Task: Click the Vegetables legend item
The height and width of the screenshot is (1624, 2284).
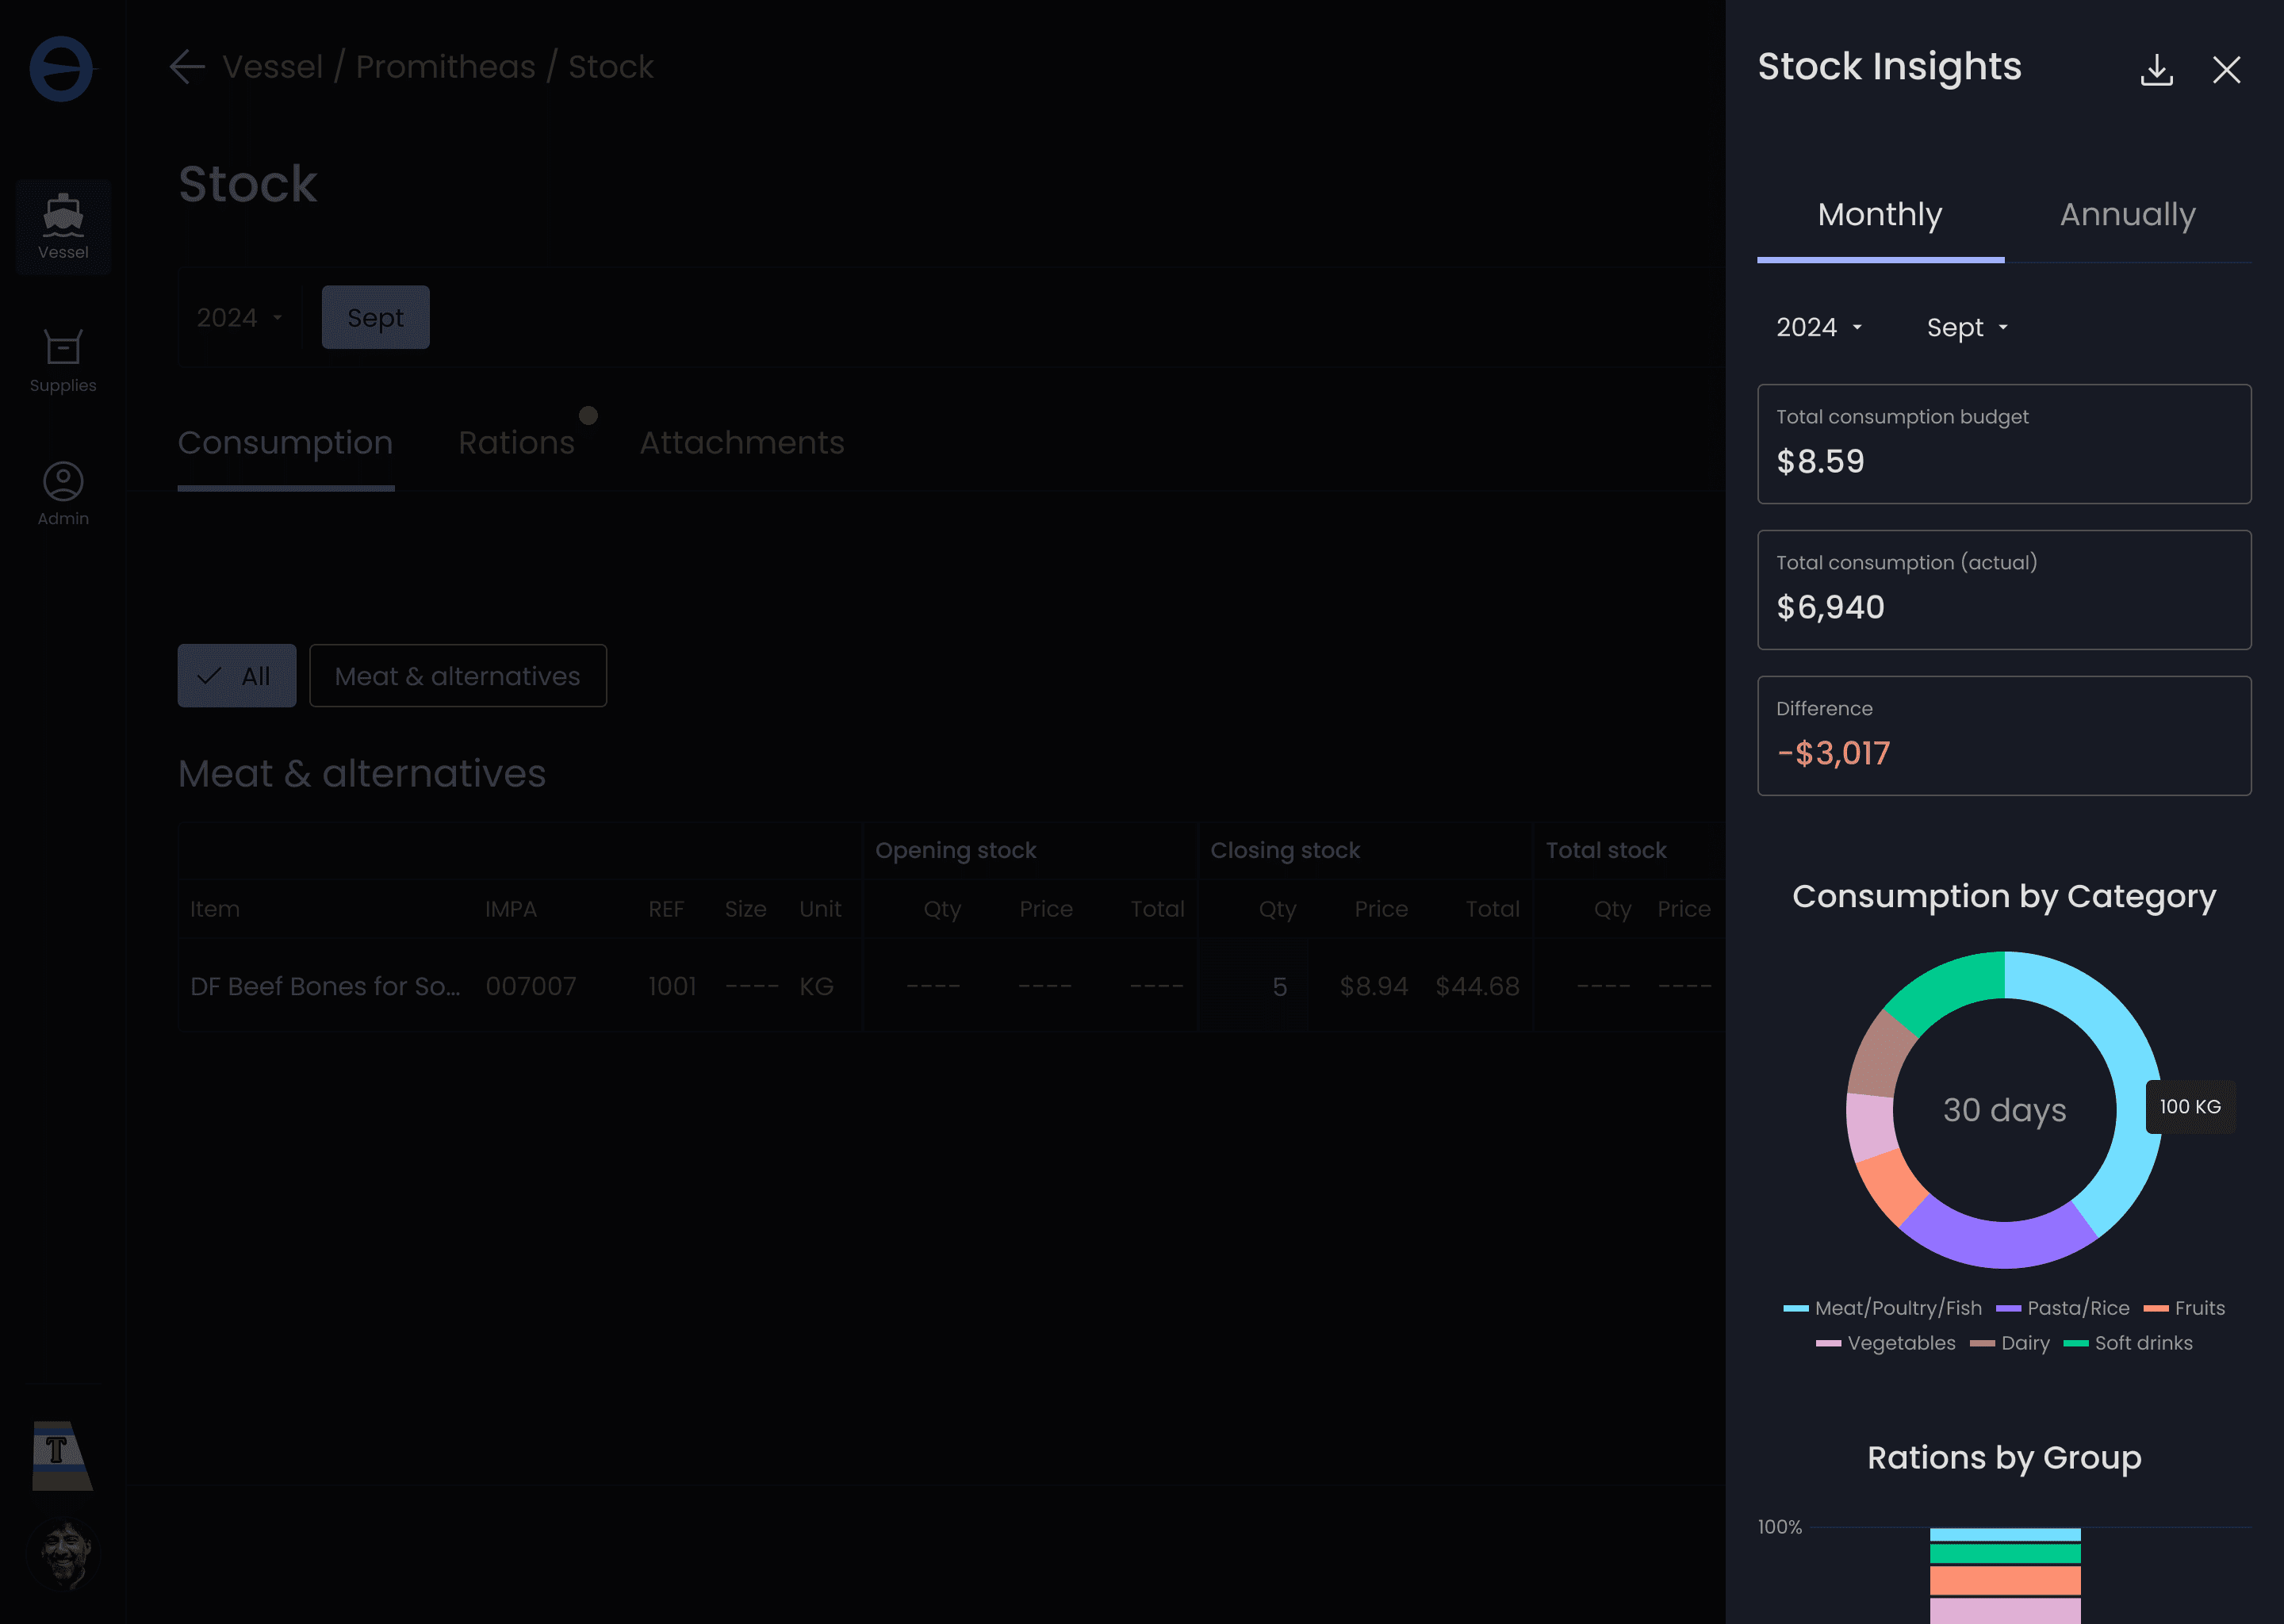Action: (x=1886, y=1343)
